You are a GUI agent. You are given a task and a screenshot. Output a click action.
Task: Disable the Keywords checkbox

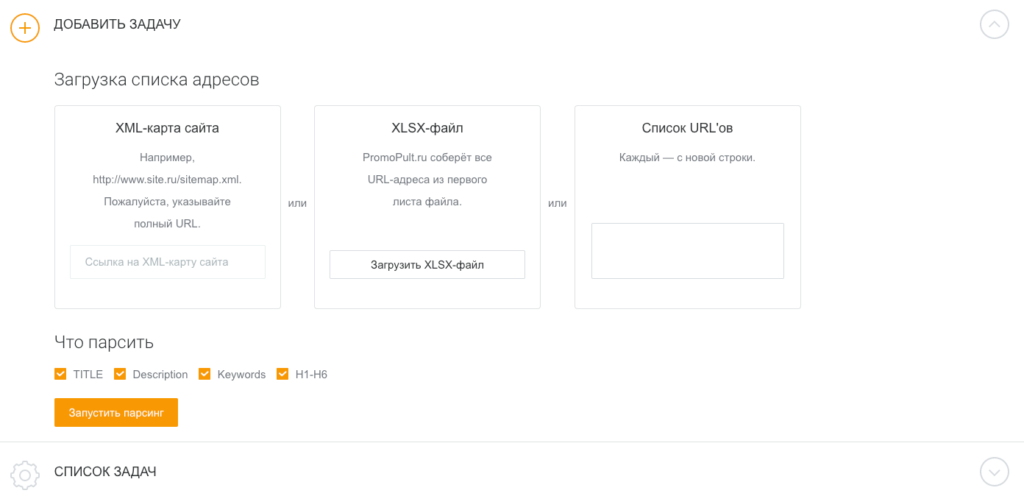[205, 374]
